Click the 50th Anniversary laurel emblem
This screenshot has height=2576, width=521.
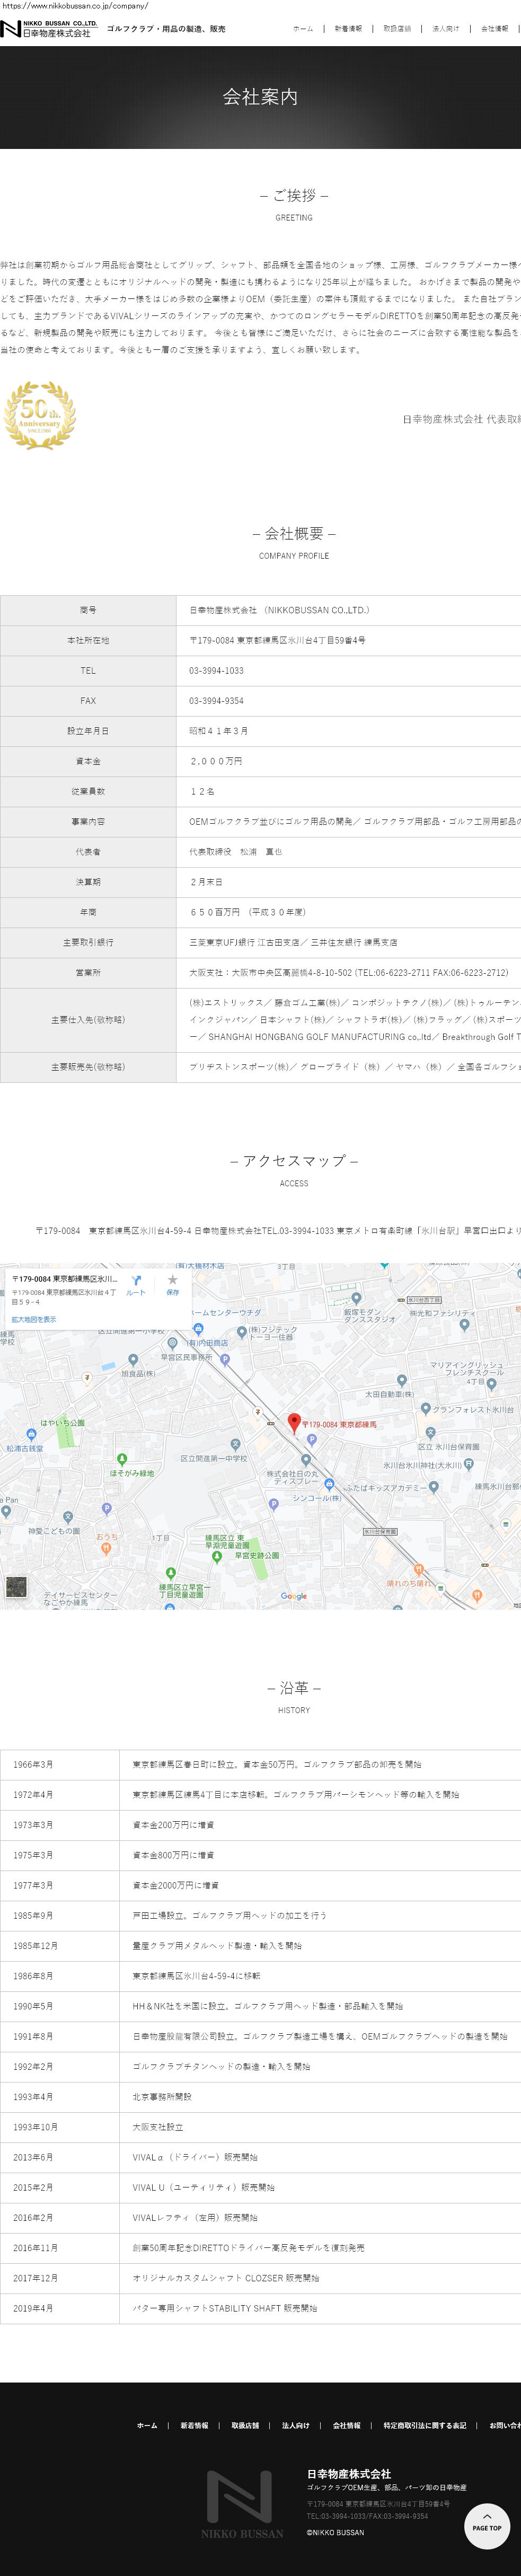click(40, 415)
